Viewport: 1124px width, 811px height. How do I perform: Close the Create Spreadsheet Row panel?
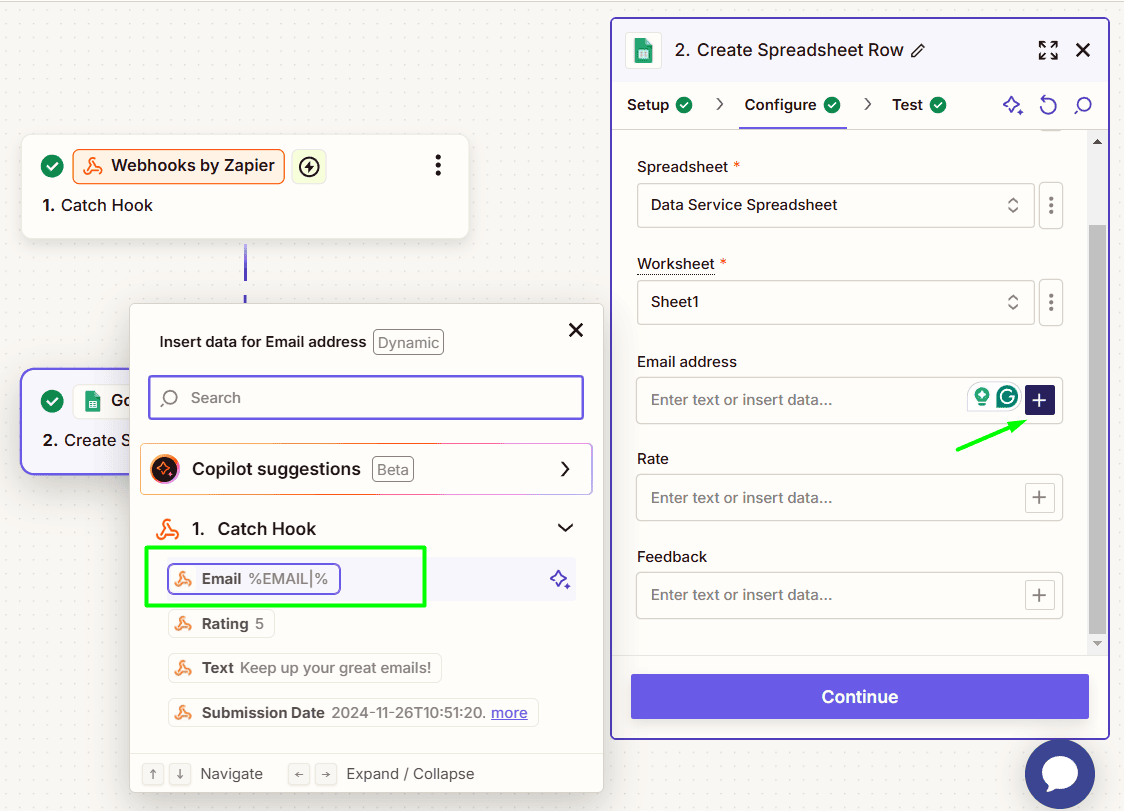[1083, 49]
